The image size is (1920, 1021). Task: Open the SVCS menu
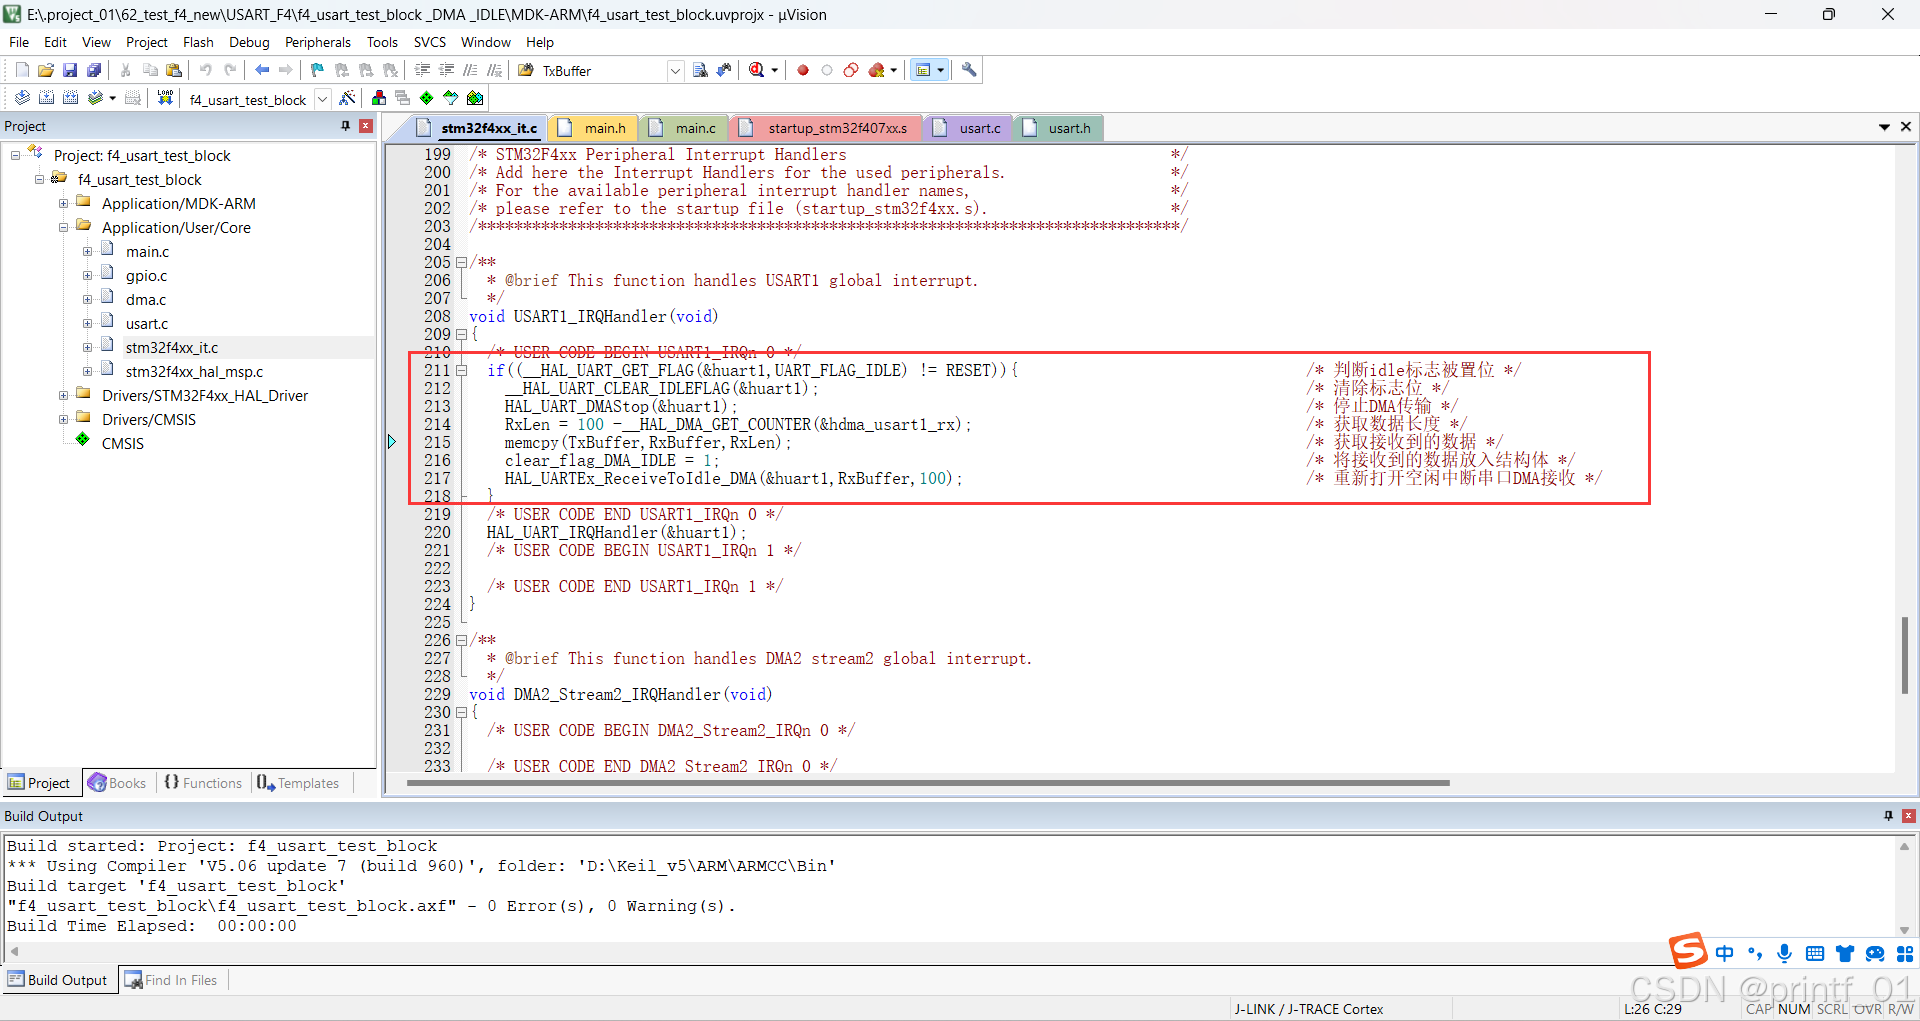click(x=430, y=42)
